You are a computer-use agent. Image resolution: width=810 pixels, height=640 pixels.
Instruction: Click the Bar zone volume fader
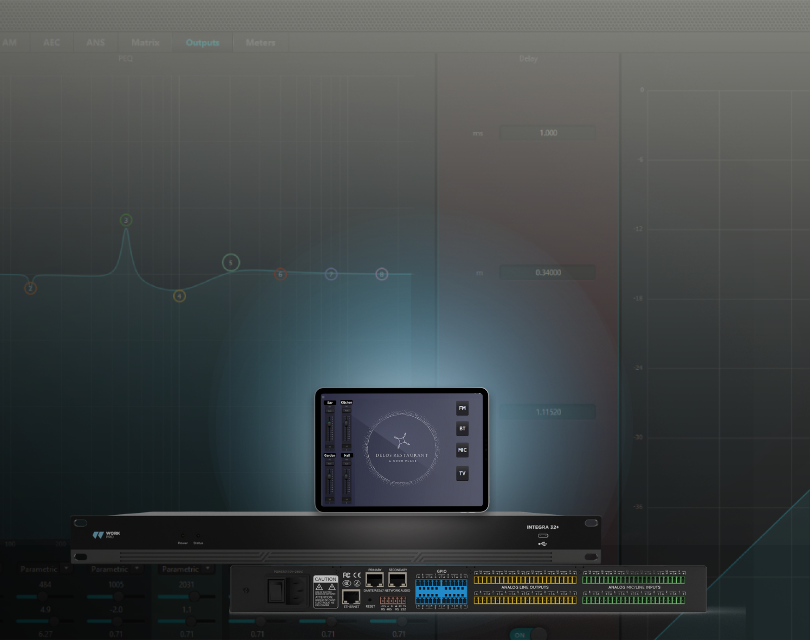330,426
